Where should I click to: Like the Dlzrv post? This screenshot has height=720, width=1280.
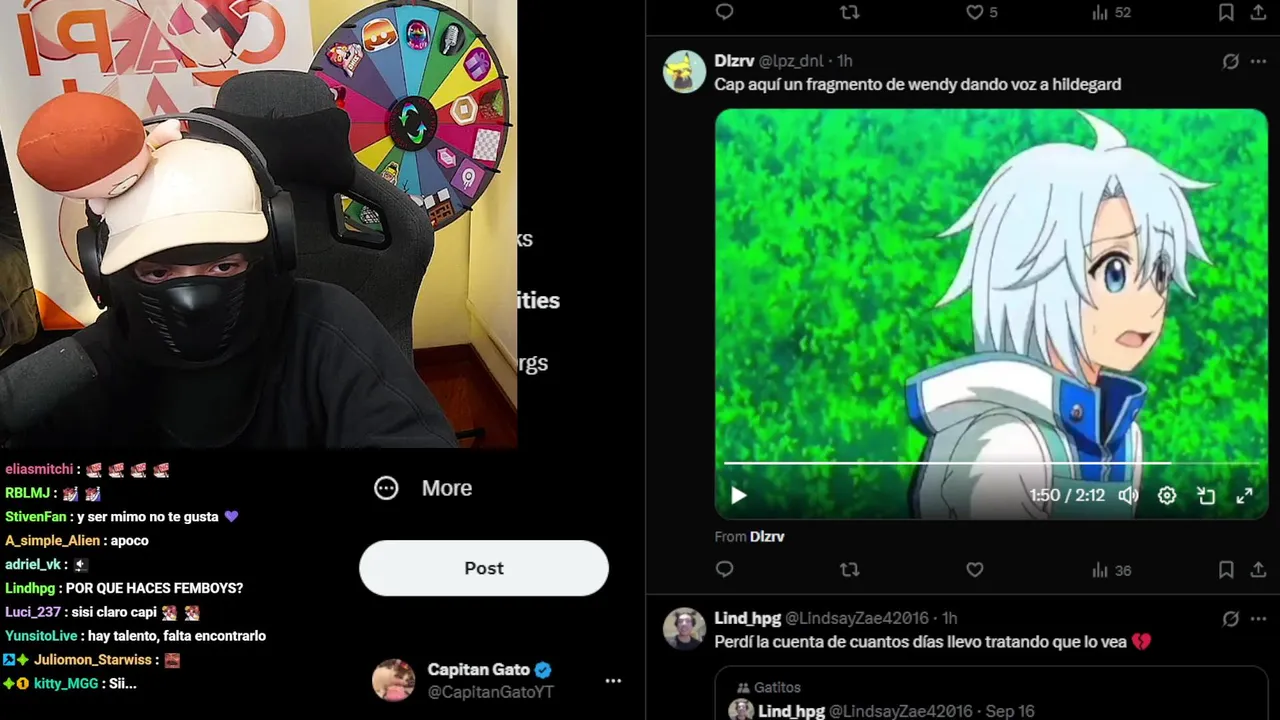[x=975, y=569]
